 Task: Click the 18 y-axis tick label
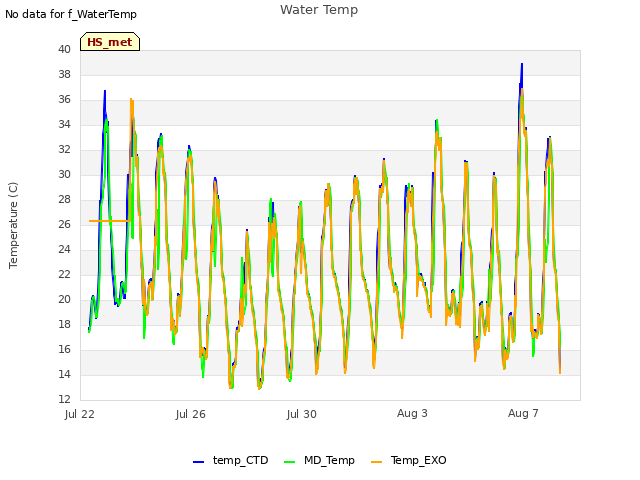pos(64,324)
